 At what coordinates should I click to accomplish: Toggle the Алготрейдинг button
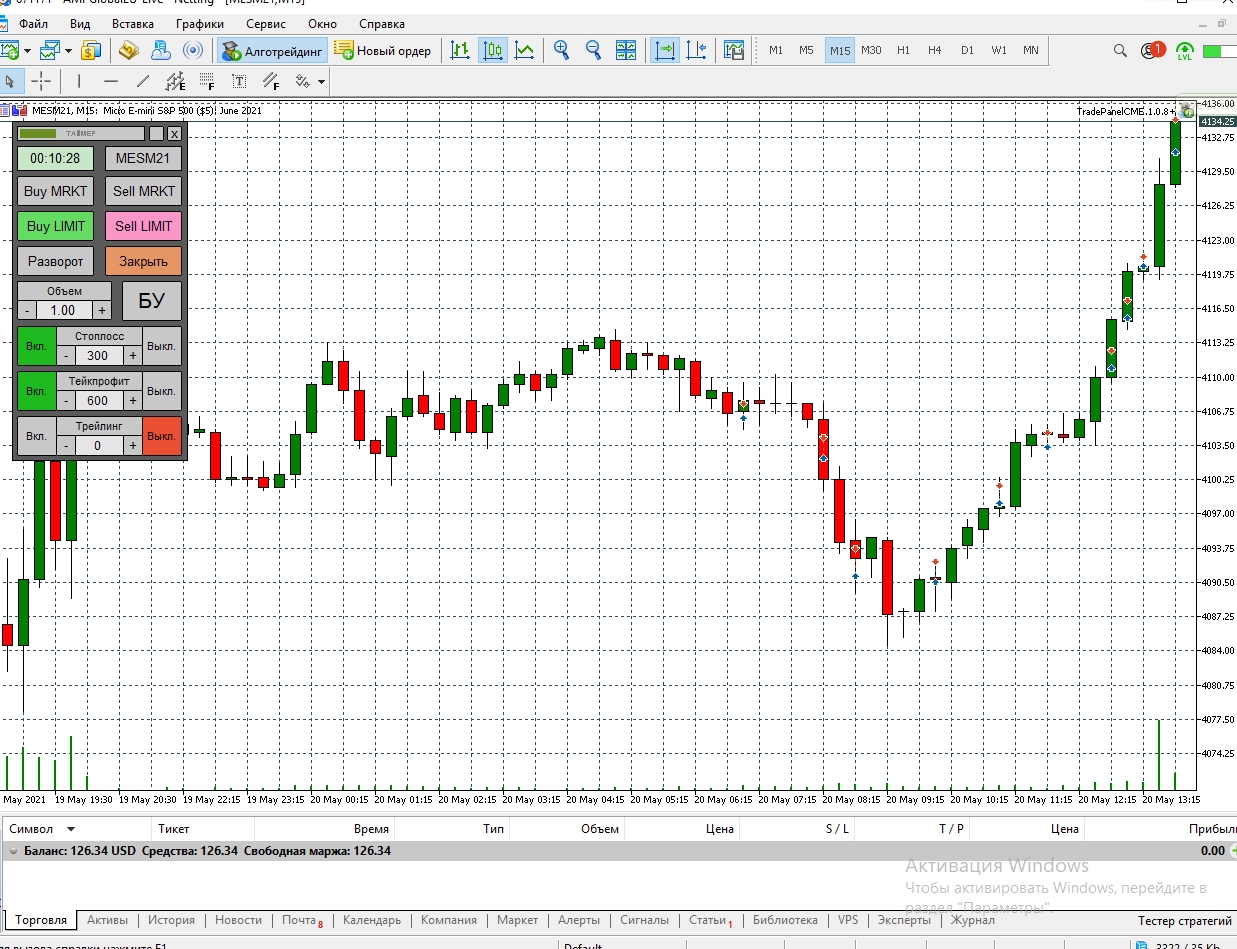[273, 50]
